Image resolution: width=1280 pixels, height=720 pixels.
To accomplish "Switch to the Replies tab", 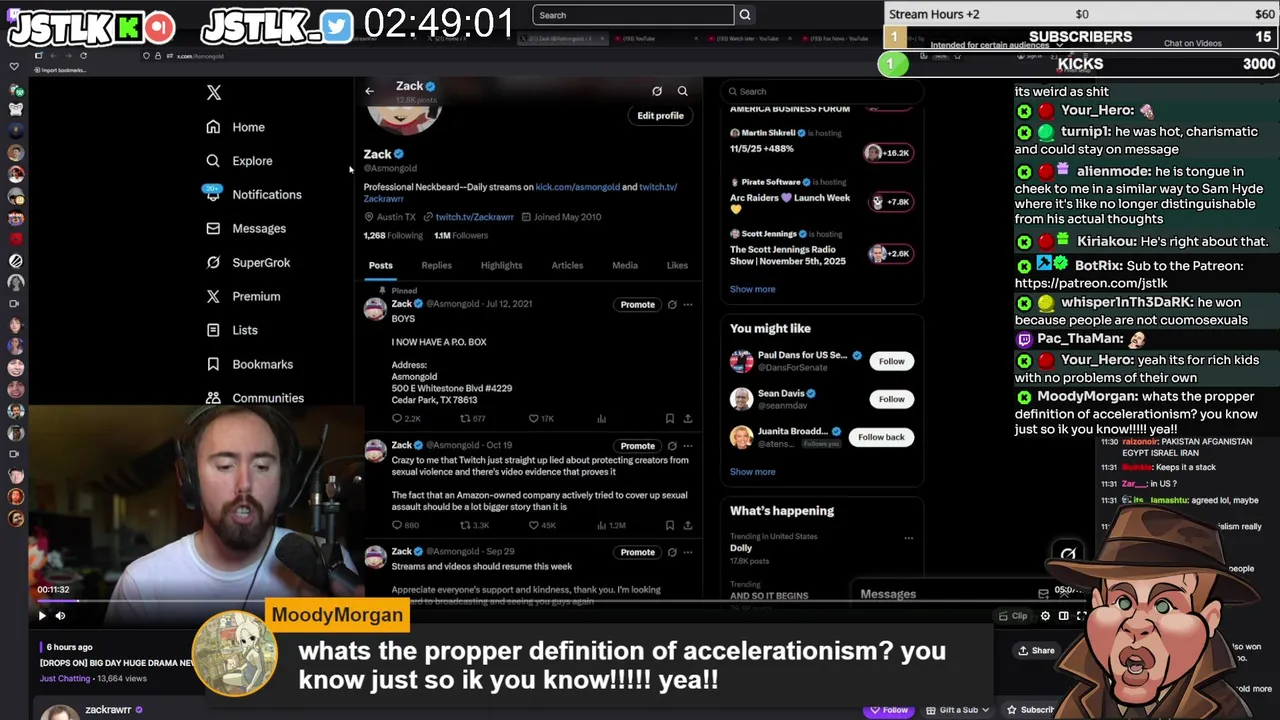I will pyautogui.click(x=436, y=266).
